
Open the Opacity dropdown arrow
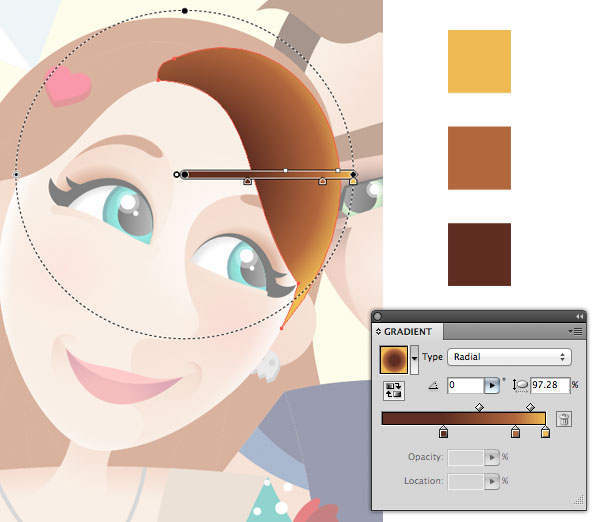pyautogui.click(x=492, y=457)
